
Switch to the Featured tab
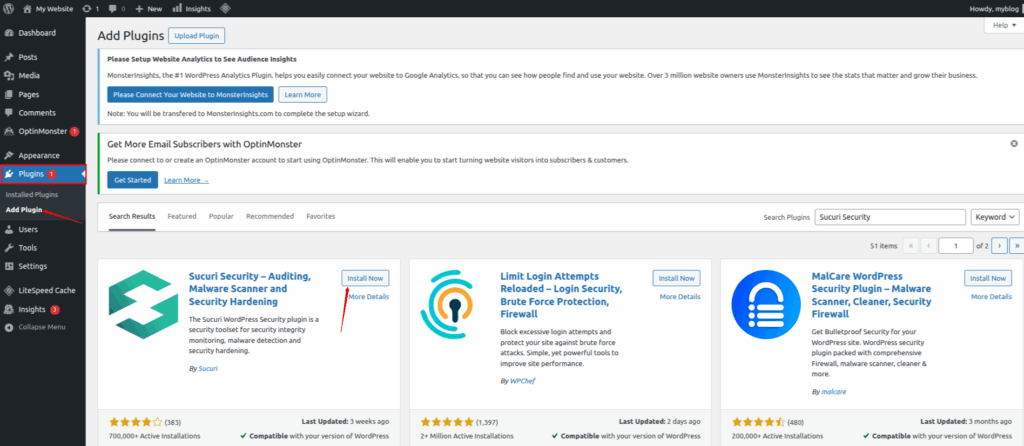click(182, 216)
